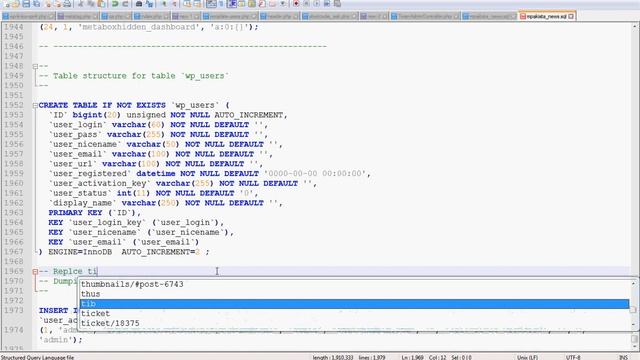Click the Paste toolbar icon
This screenshot has height=360, width=640.
click(101, 4)
